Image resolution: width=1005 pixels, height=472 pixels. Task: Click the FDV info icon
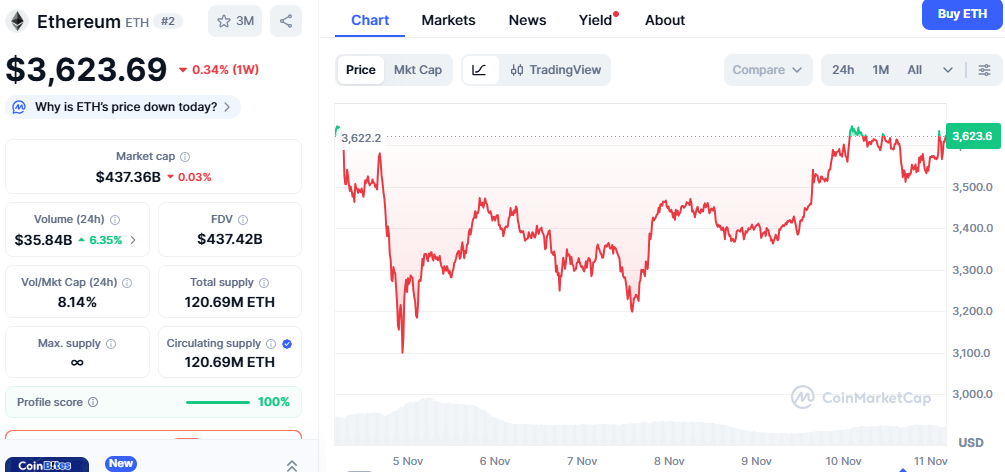[243, 220]
